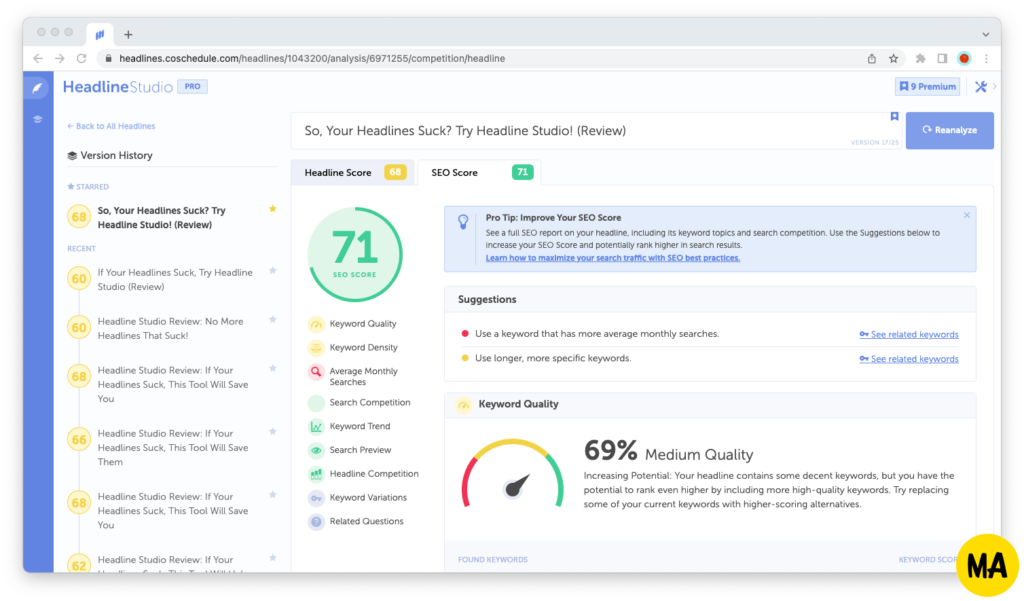Screen dimensions: 1024x601
Task: Click the browser address bar URL
Action: [x=312, y=58]
